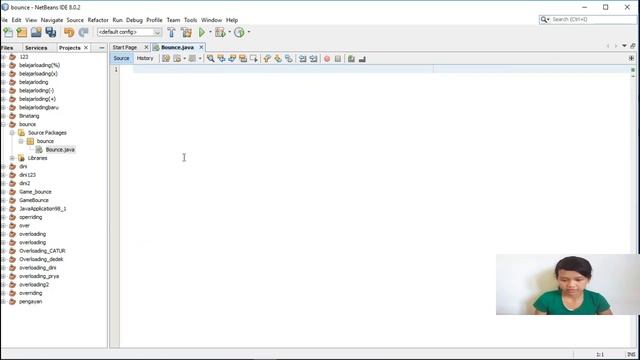The image size is (640, 360).
Task: Find previous occurrence in editor toolbar
Action: pos(221,59)
